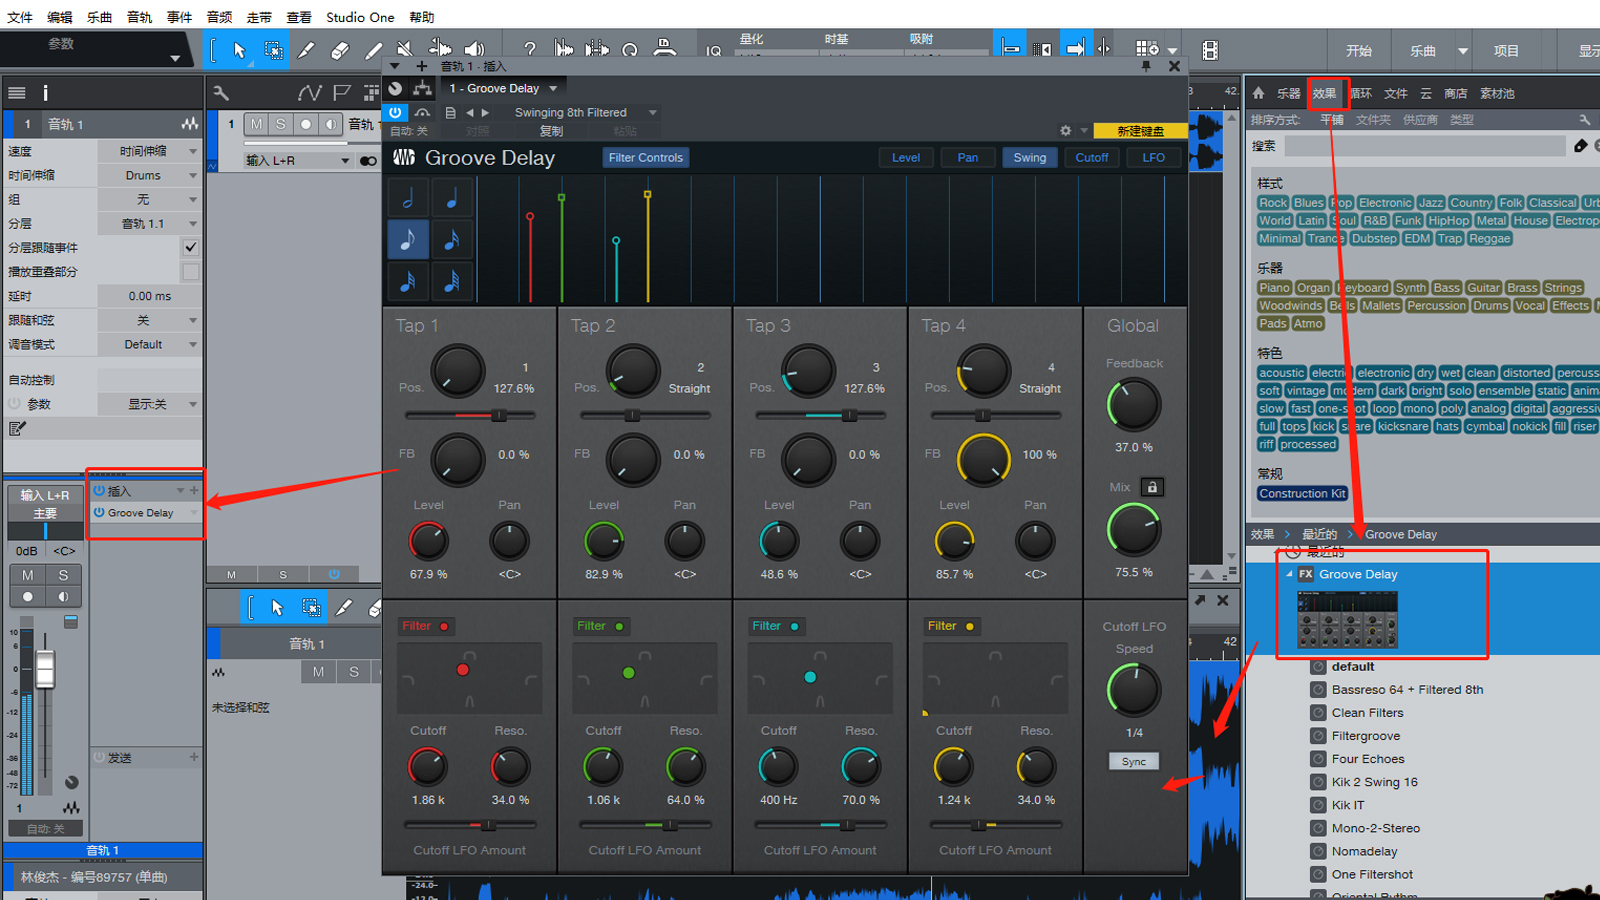Screen dimensions: 1600x900
Task: Click the pin icon on the plugin window
Action: pos(1146,66)
